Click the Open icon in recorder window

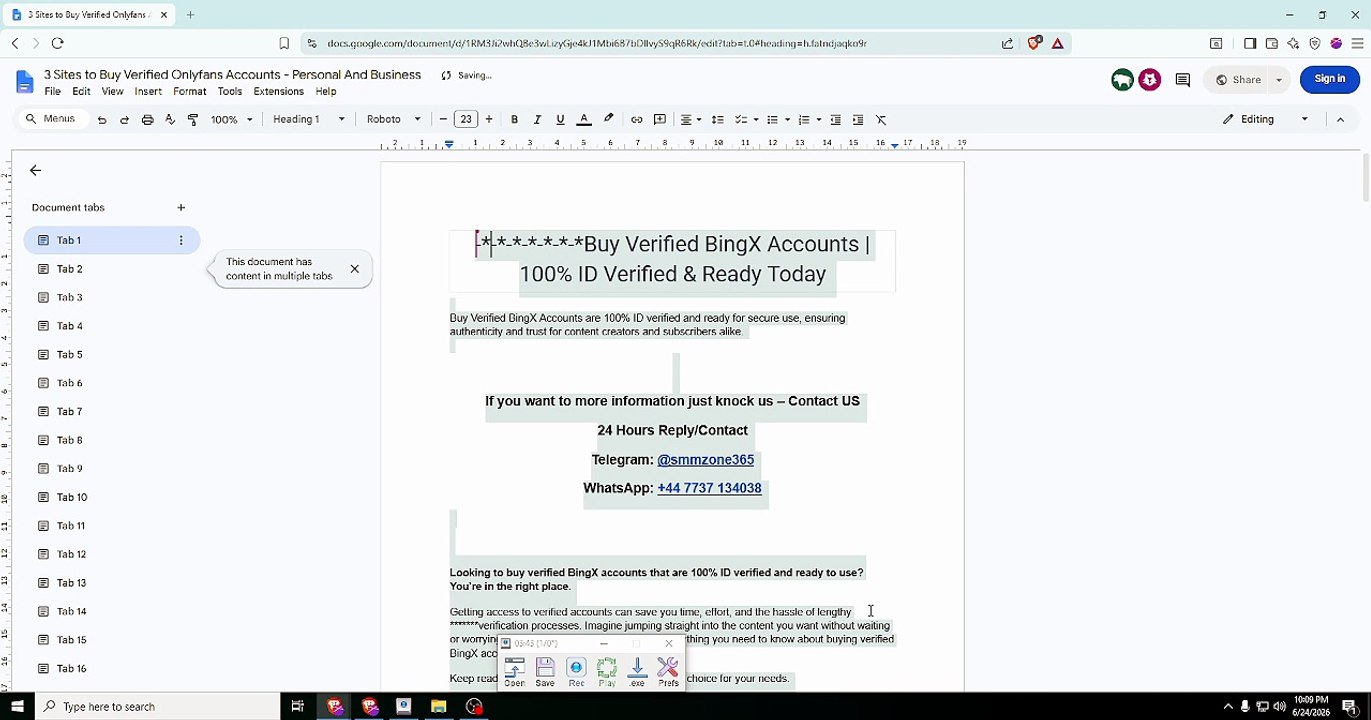tap(514, 672)
